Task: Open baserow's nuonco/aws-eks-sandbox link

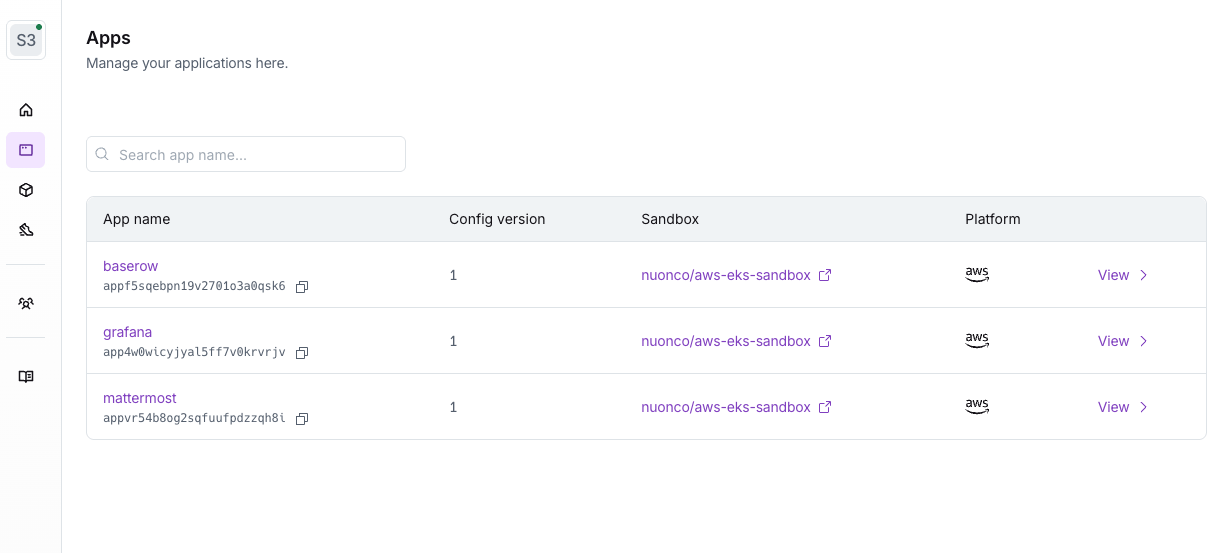Action: 736,275
